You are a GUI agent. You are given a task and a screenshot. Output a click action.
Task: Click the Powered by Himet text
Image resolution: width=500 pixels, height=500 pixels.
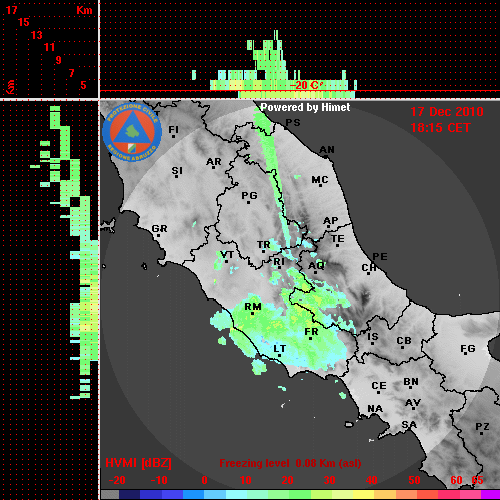[x=305, y=107]
